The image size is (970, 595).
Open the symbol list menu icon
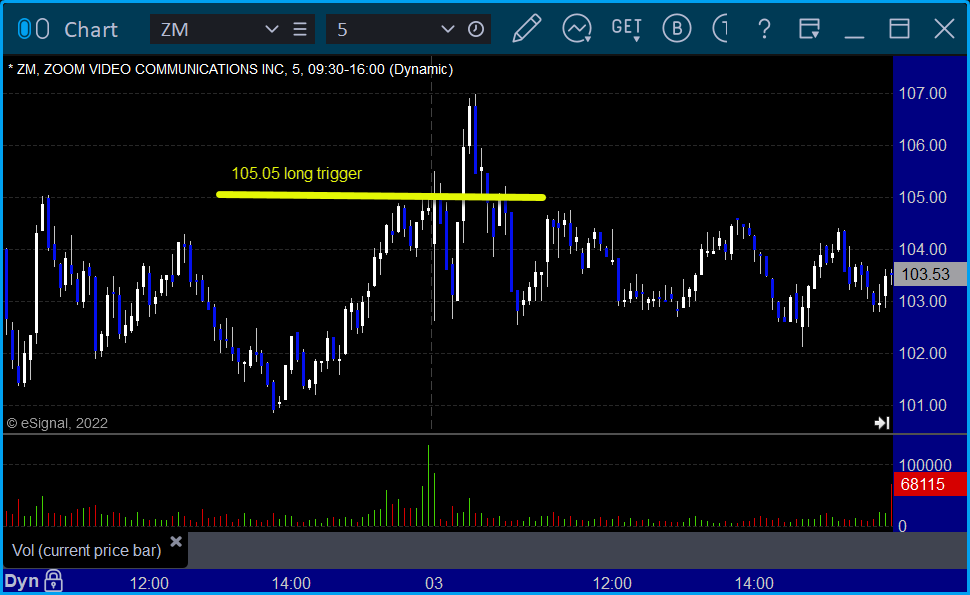[300, 29]
